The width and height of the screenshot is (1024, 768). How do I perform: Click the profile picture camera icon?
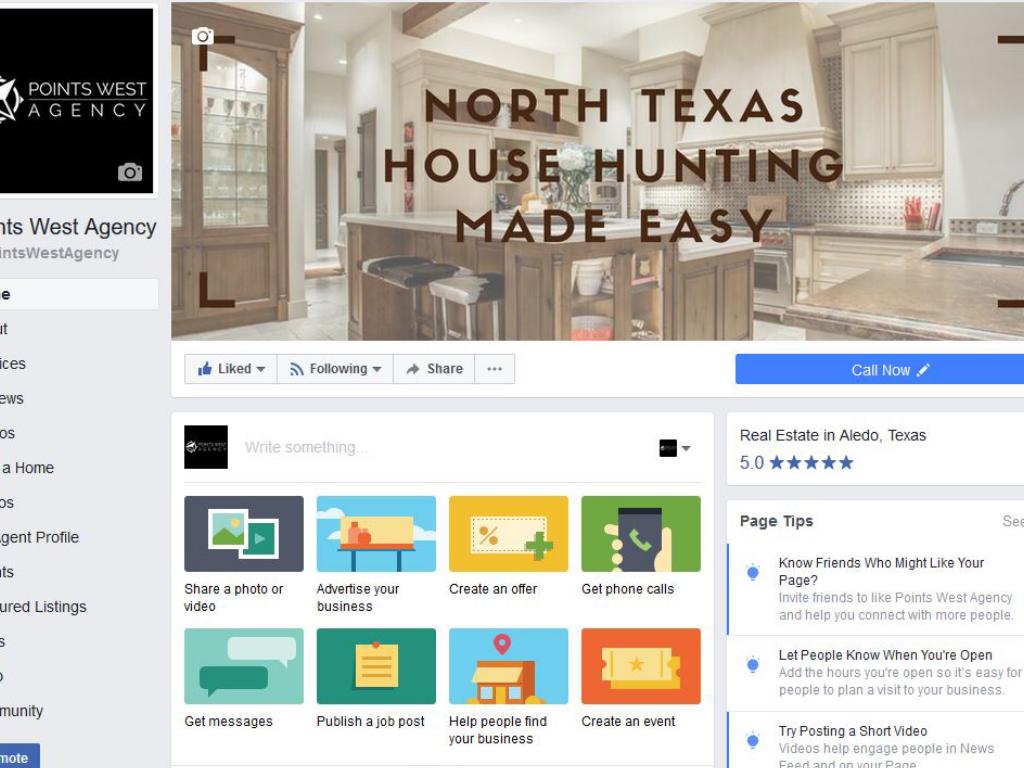pos(130,172)
